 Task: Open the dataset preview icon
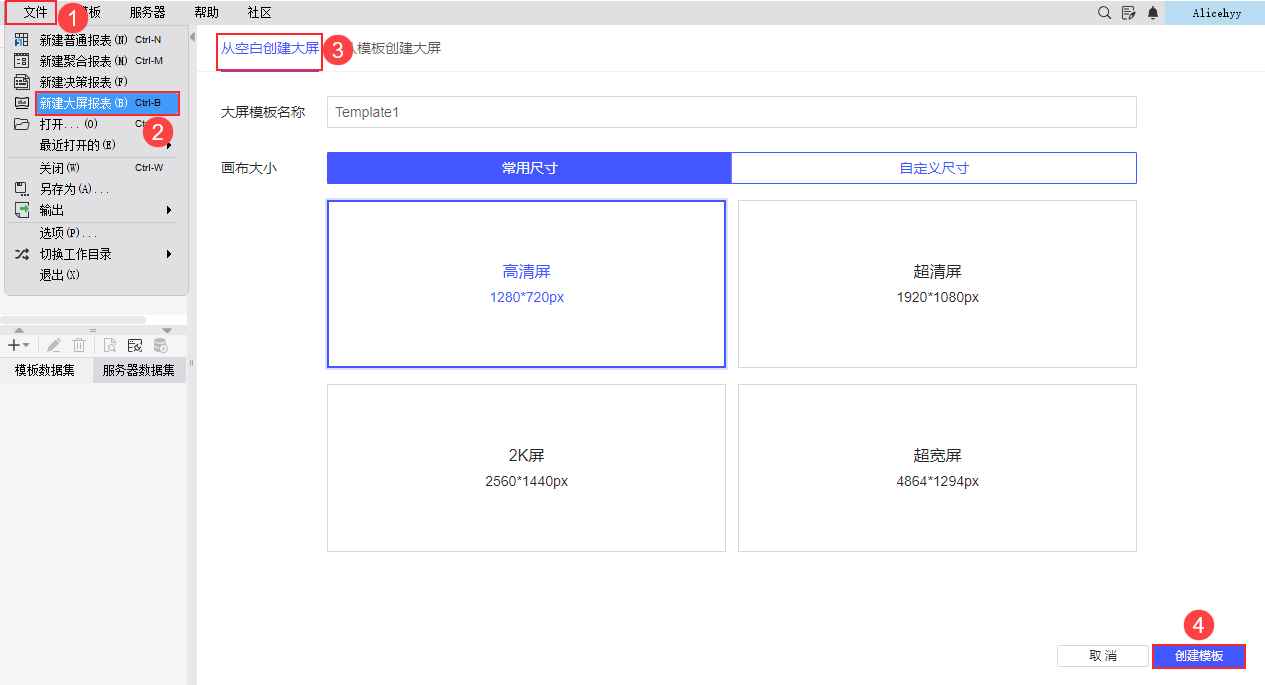[108, 345]
